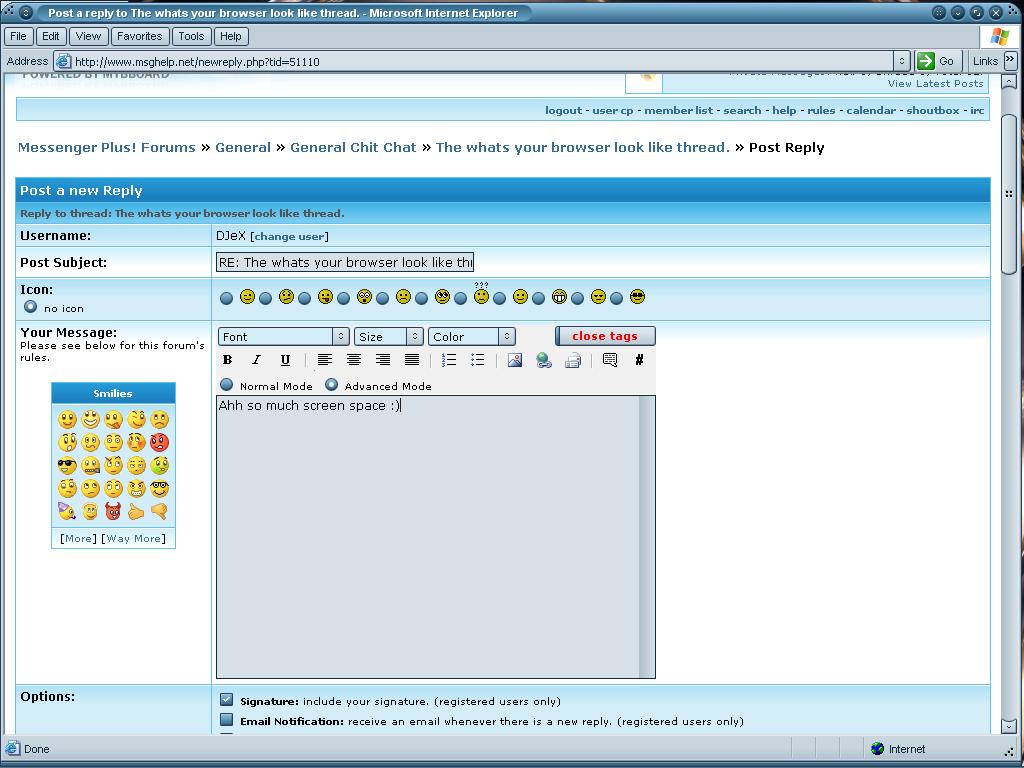
Task: Justify message text
Action: 411,360
